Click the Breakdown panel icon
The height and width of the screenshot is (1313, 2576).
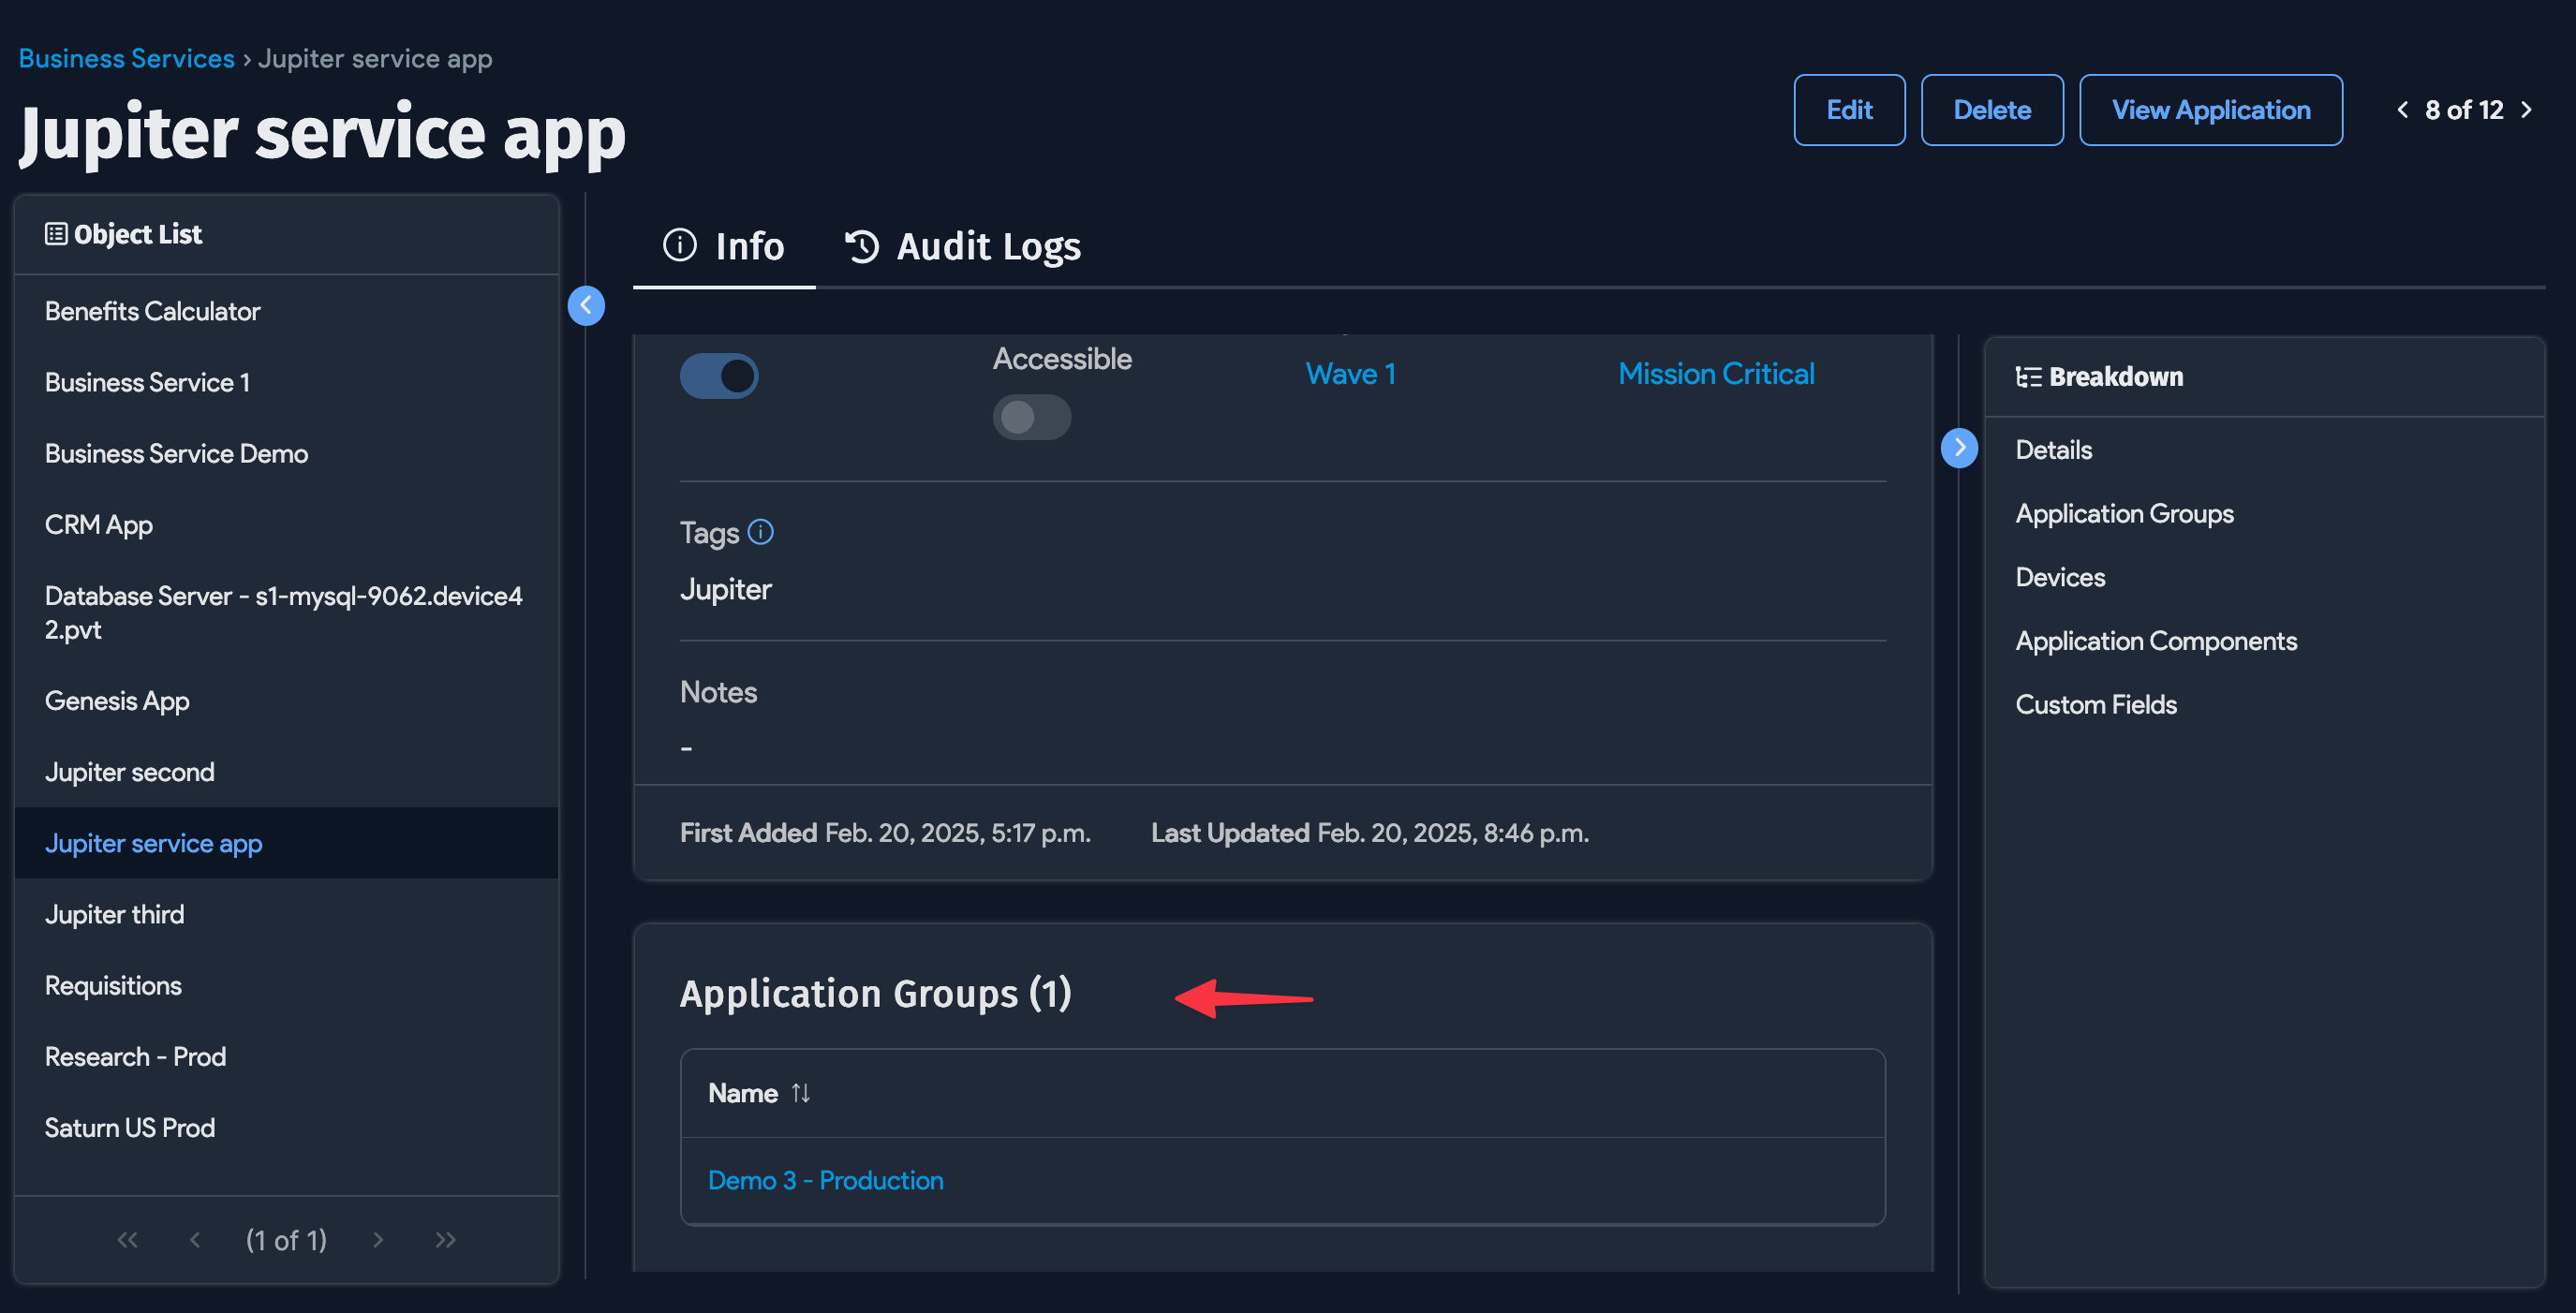[2030, 376]
